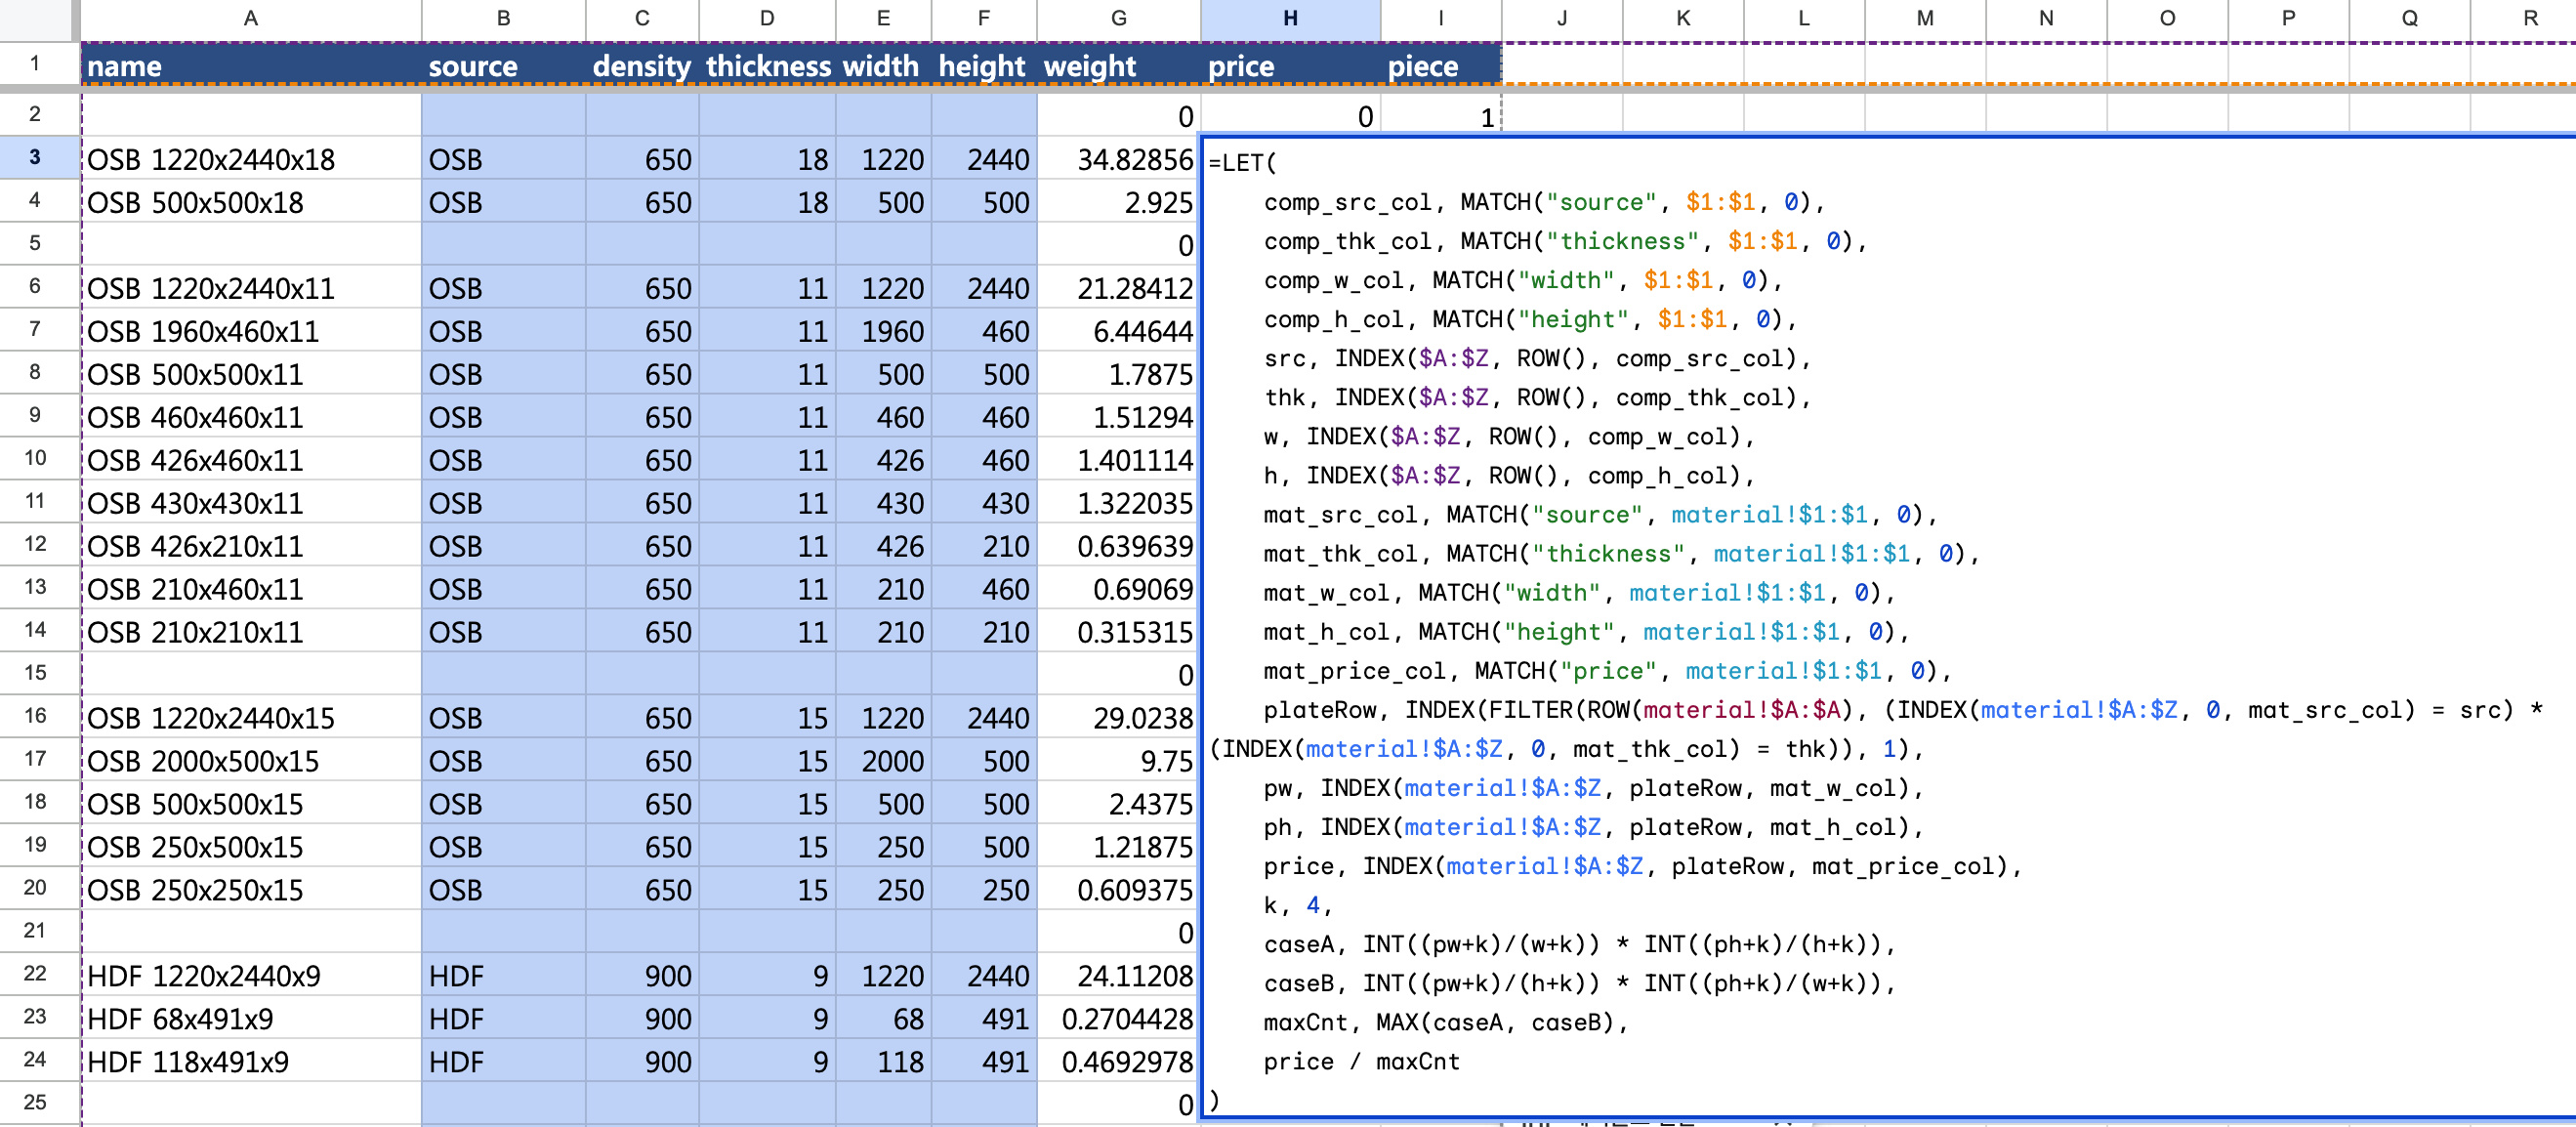Place cursor on 'price / maxCnt' formula line
The width and height of the screenshot is (2576, 1127).
(1360, 1062)
